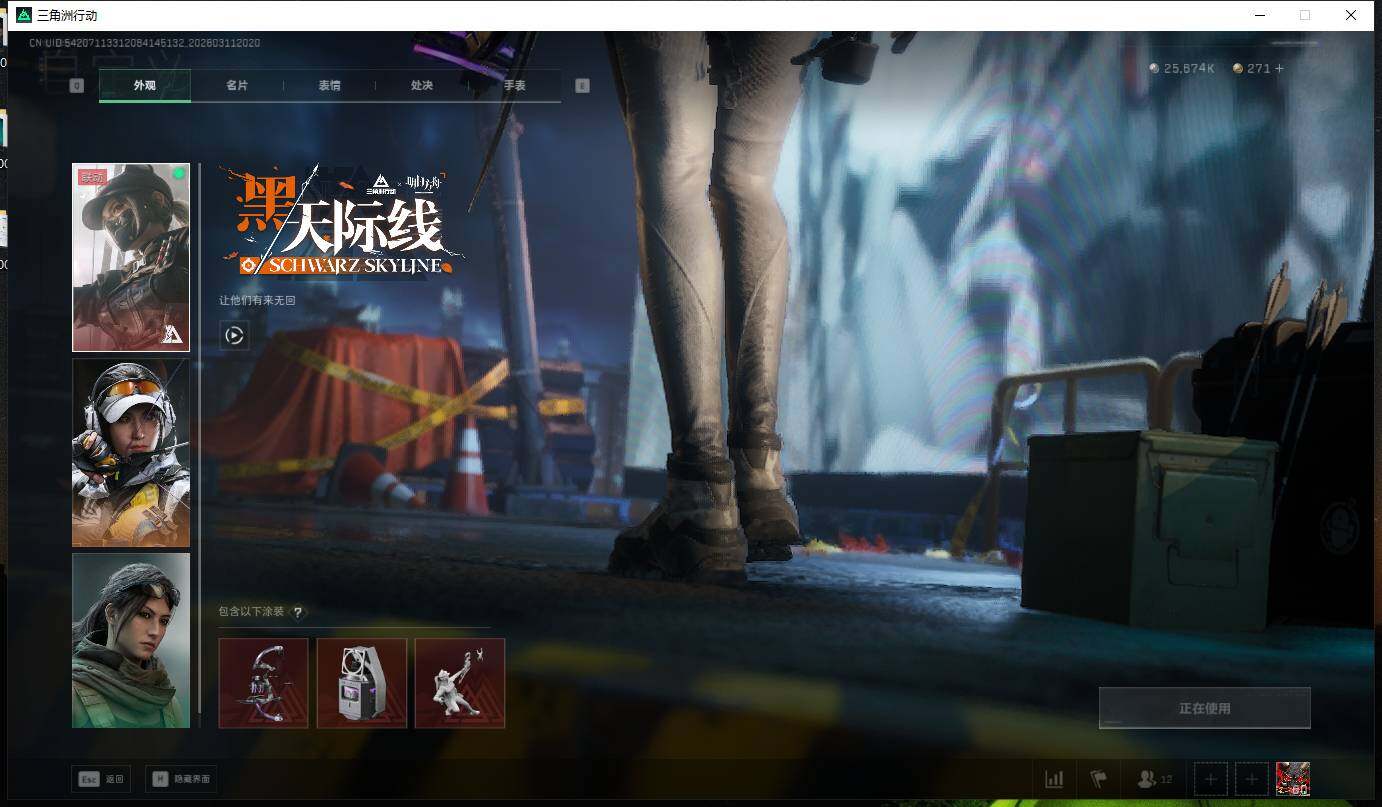1382x807 pixels.
Task: Click the Esc 返回 button
Action: pos(101,779)
